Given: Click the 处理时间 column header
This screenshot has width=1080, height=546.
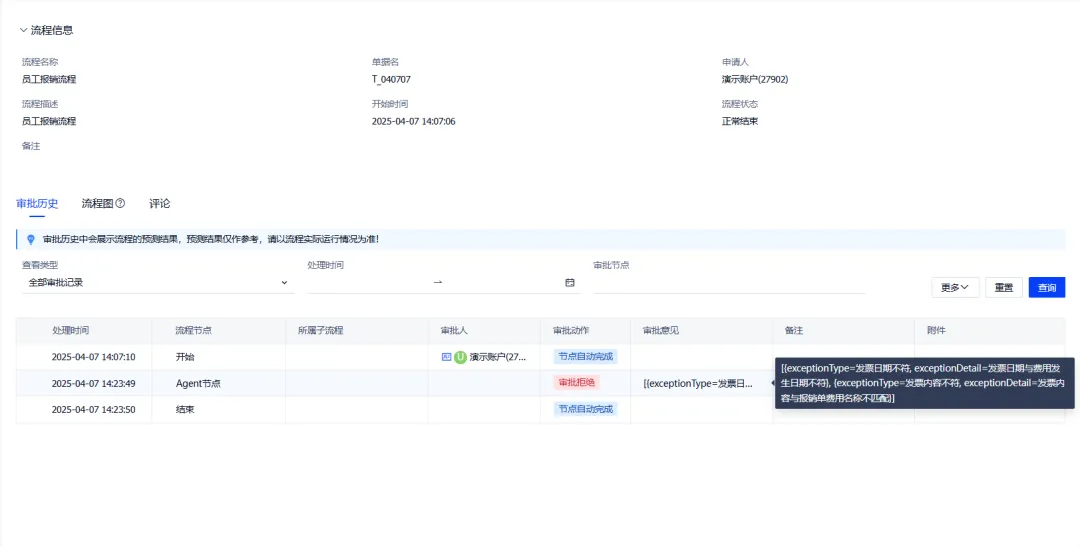Looking at the screenshot, I should point(70,330).
